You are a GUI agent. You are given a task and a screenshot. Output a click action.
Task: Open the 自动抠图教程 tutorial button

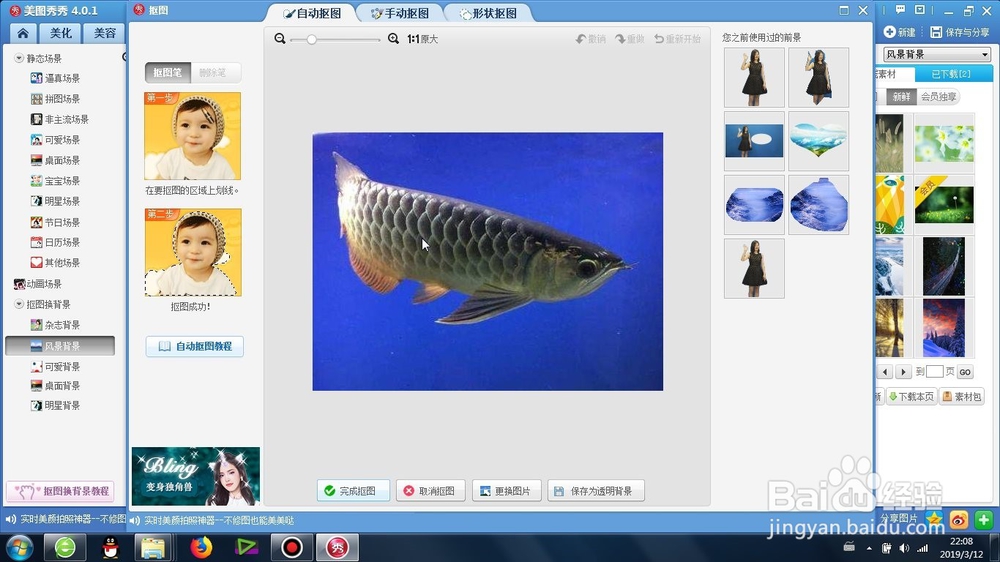tap(195, 346)
